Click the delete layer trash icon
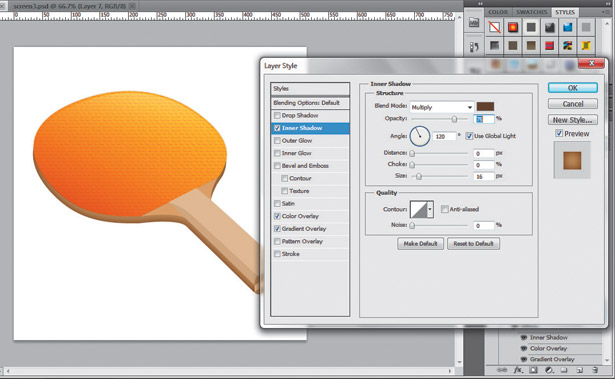Screen dimensions: 615x379 595,370
